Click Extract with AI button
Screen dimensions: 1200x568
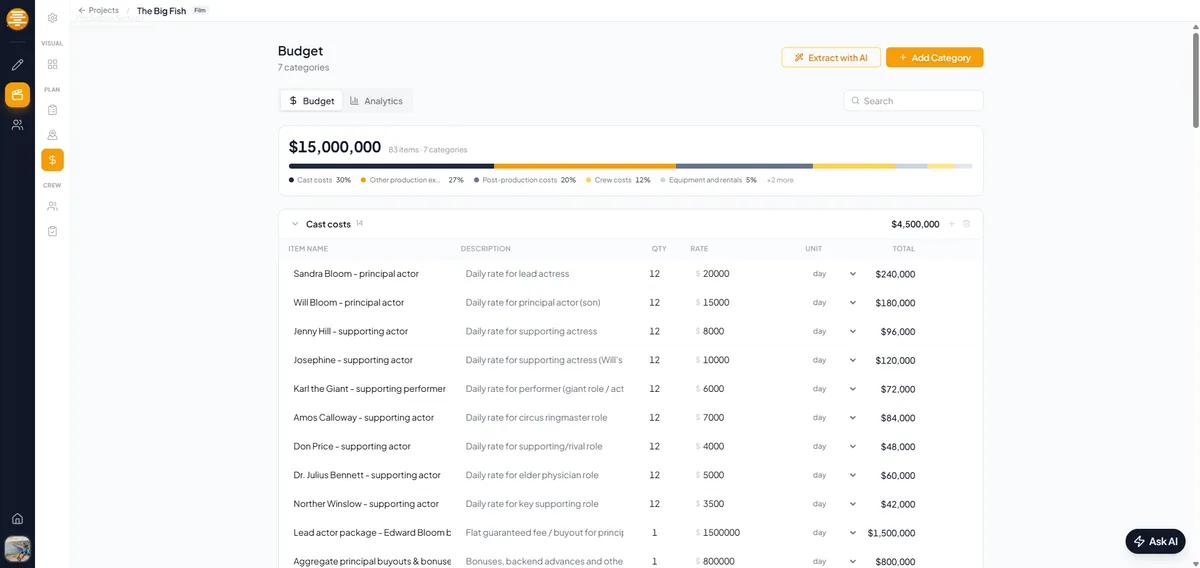click(831, 58)
